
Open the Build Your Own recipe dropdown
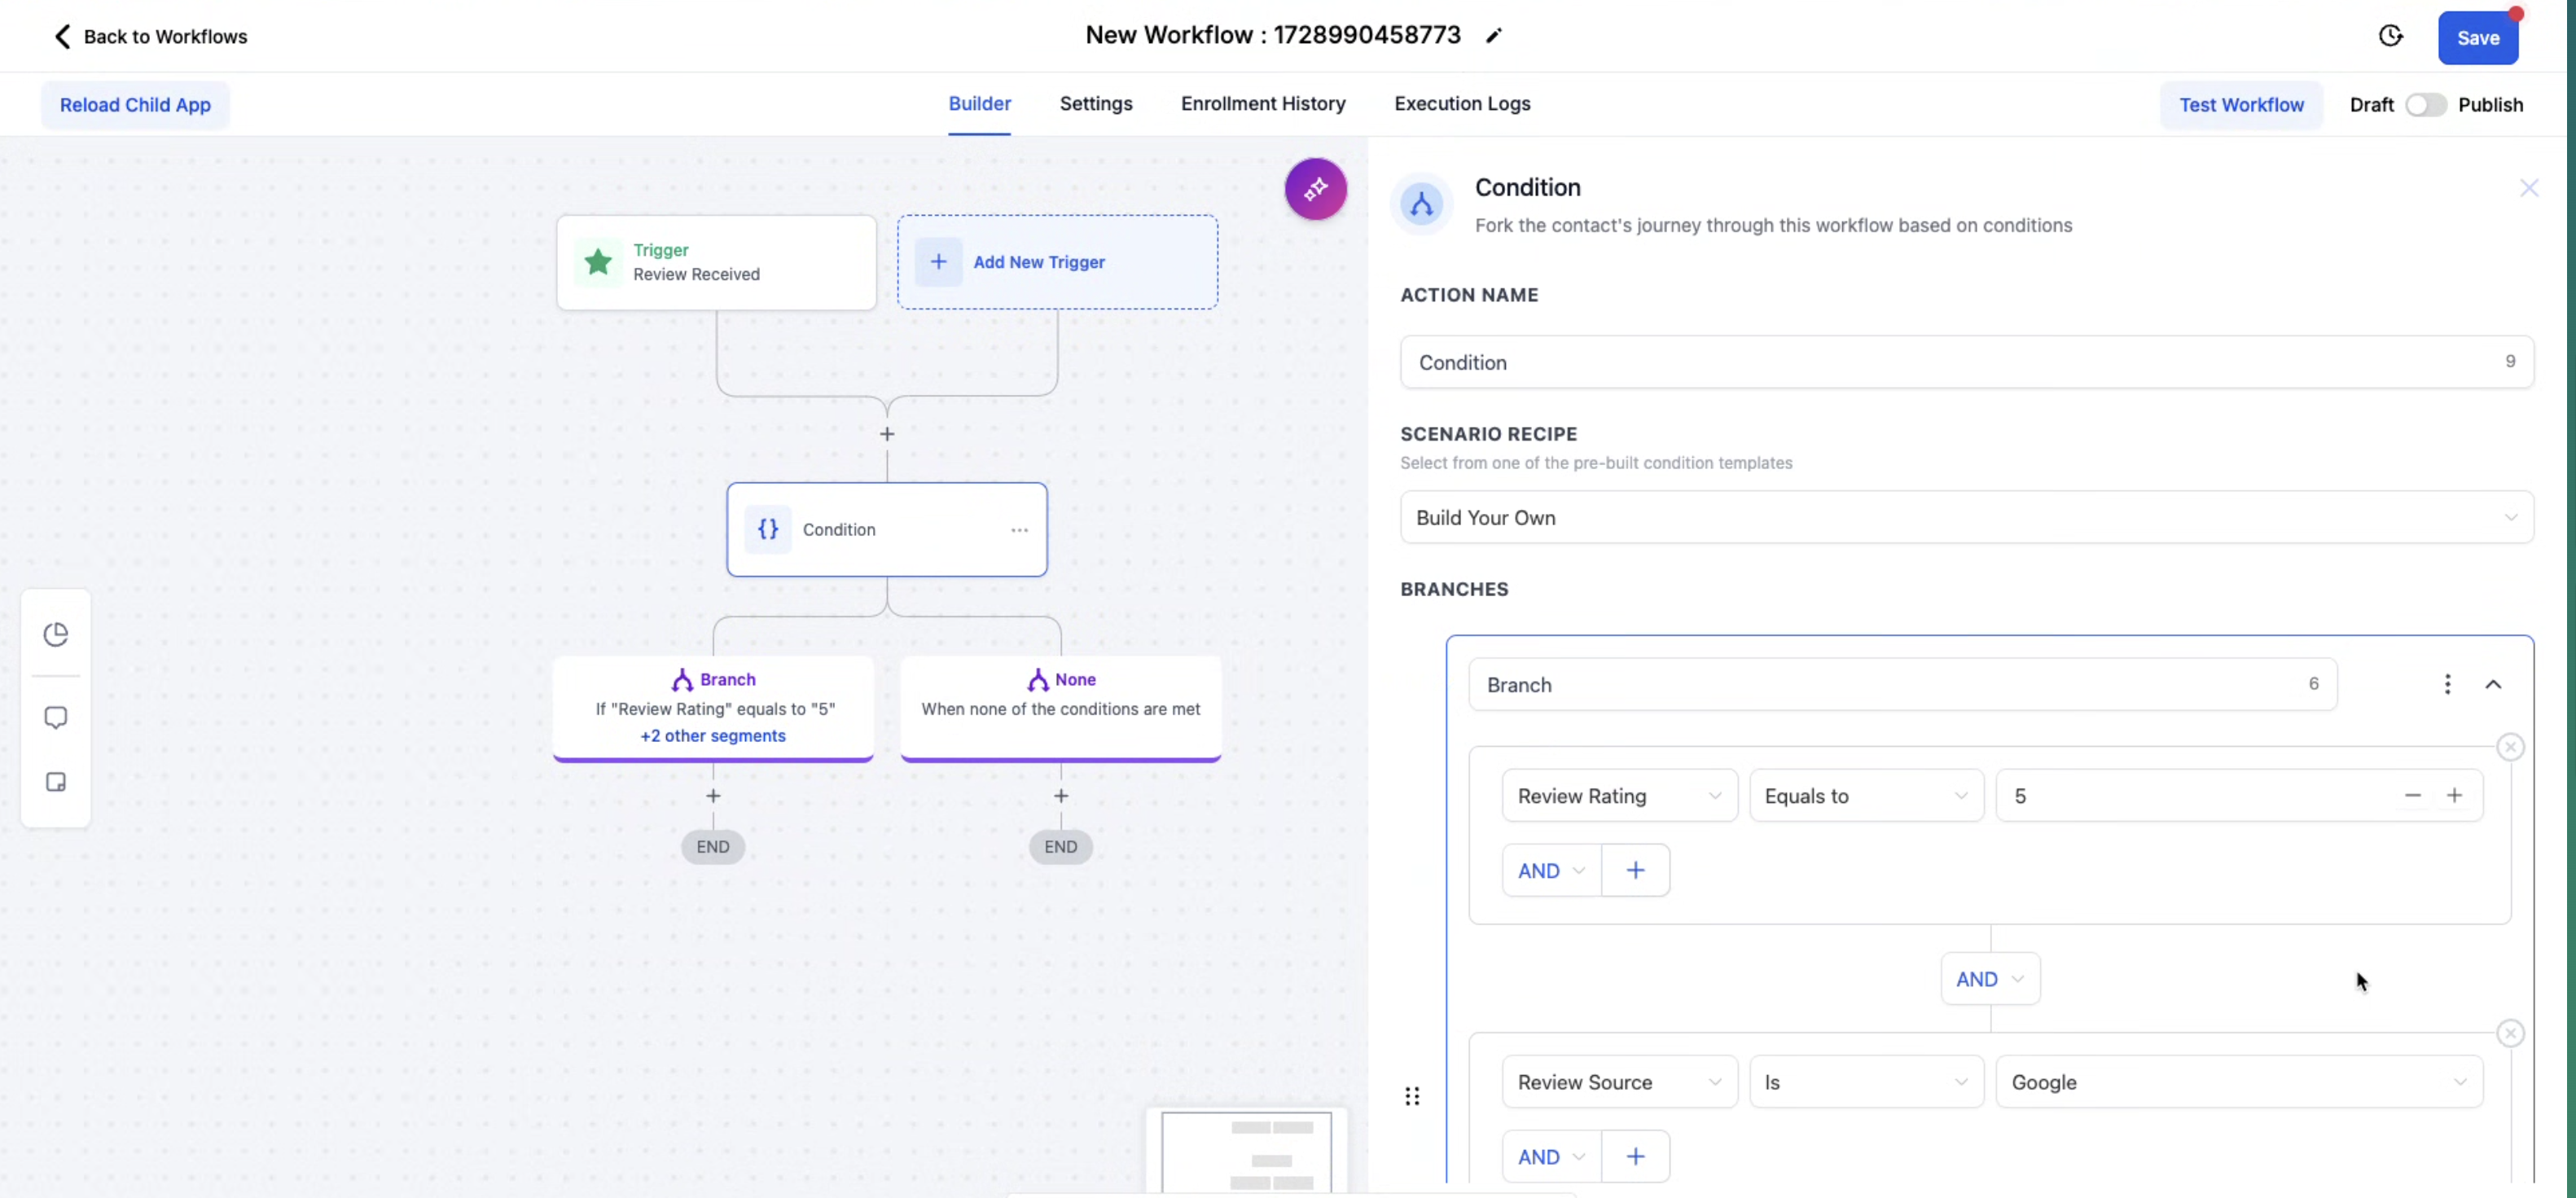coord(1966,518)
